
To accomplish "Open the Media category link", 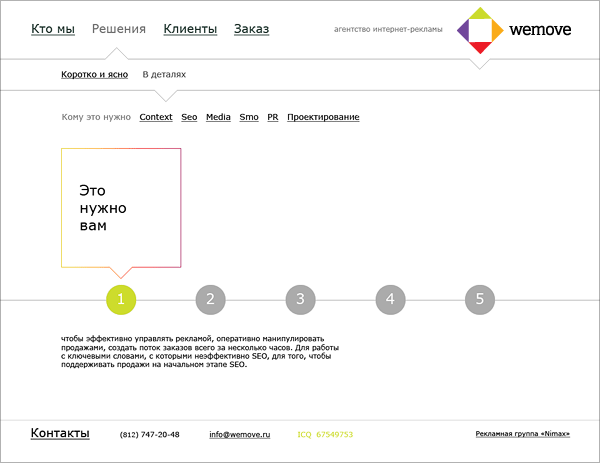I will point(218,118).
